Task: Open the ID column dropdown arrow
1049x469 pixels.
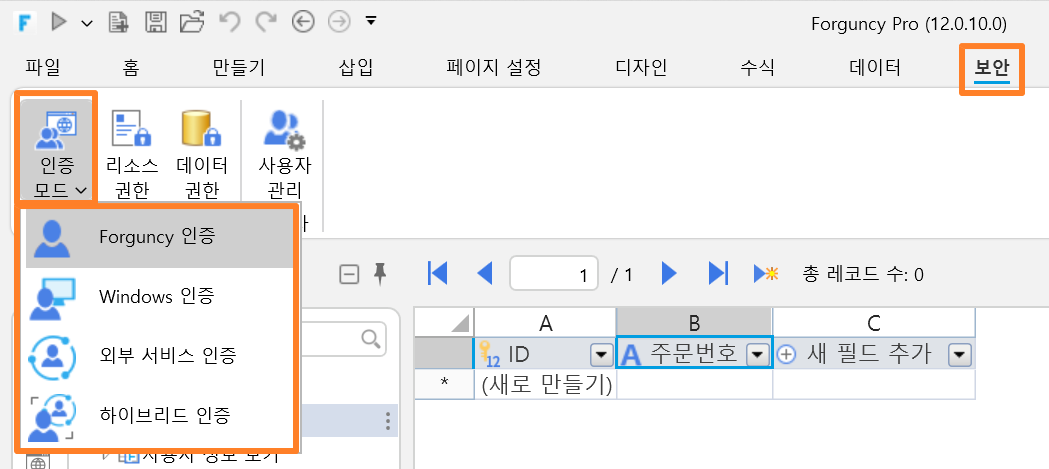Action: click(601, 355)
